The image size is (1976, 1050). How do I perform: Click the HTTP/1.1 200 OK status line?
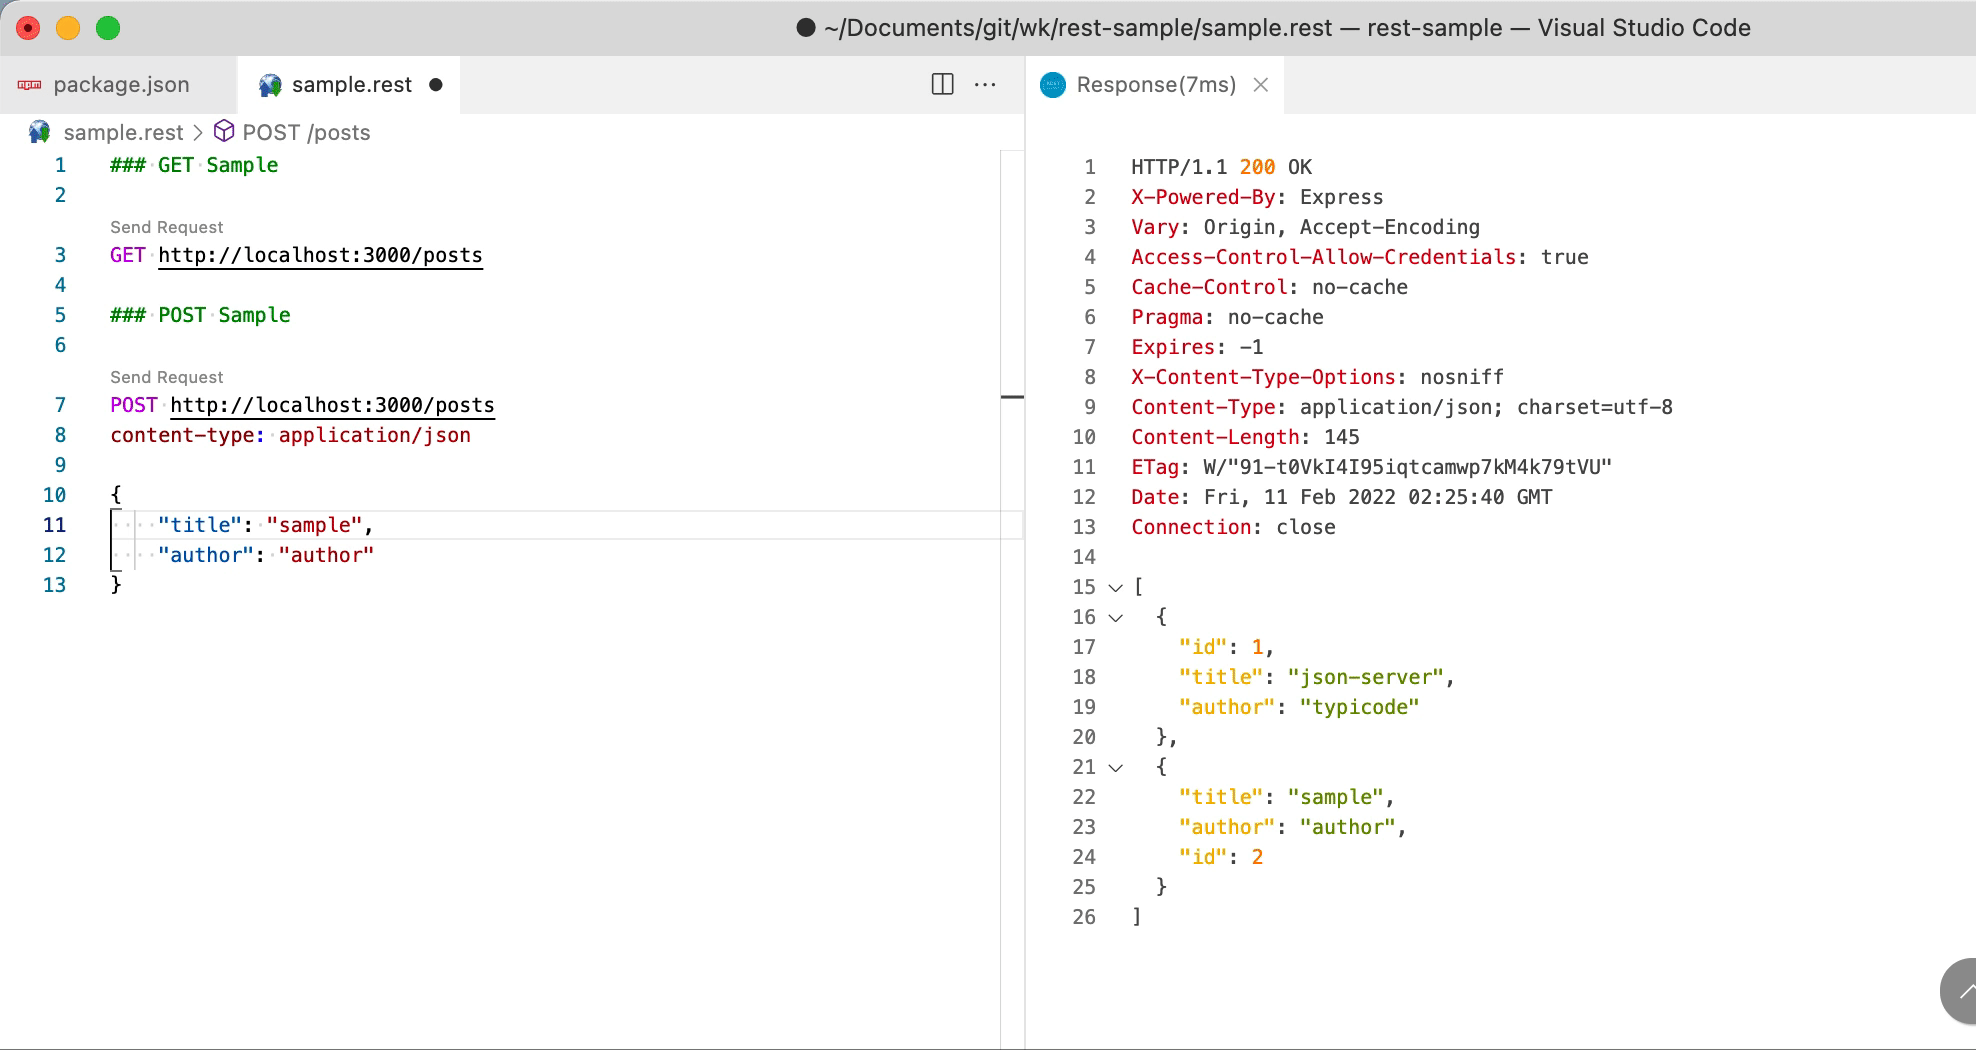[1221, 167]
